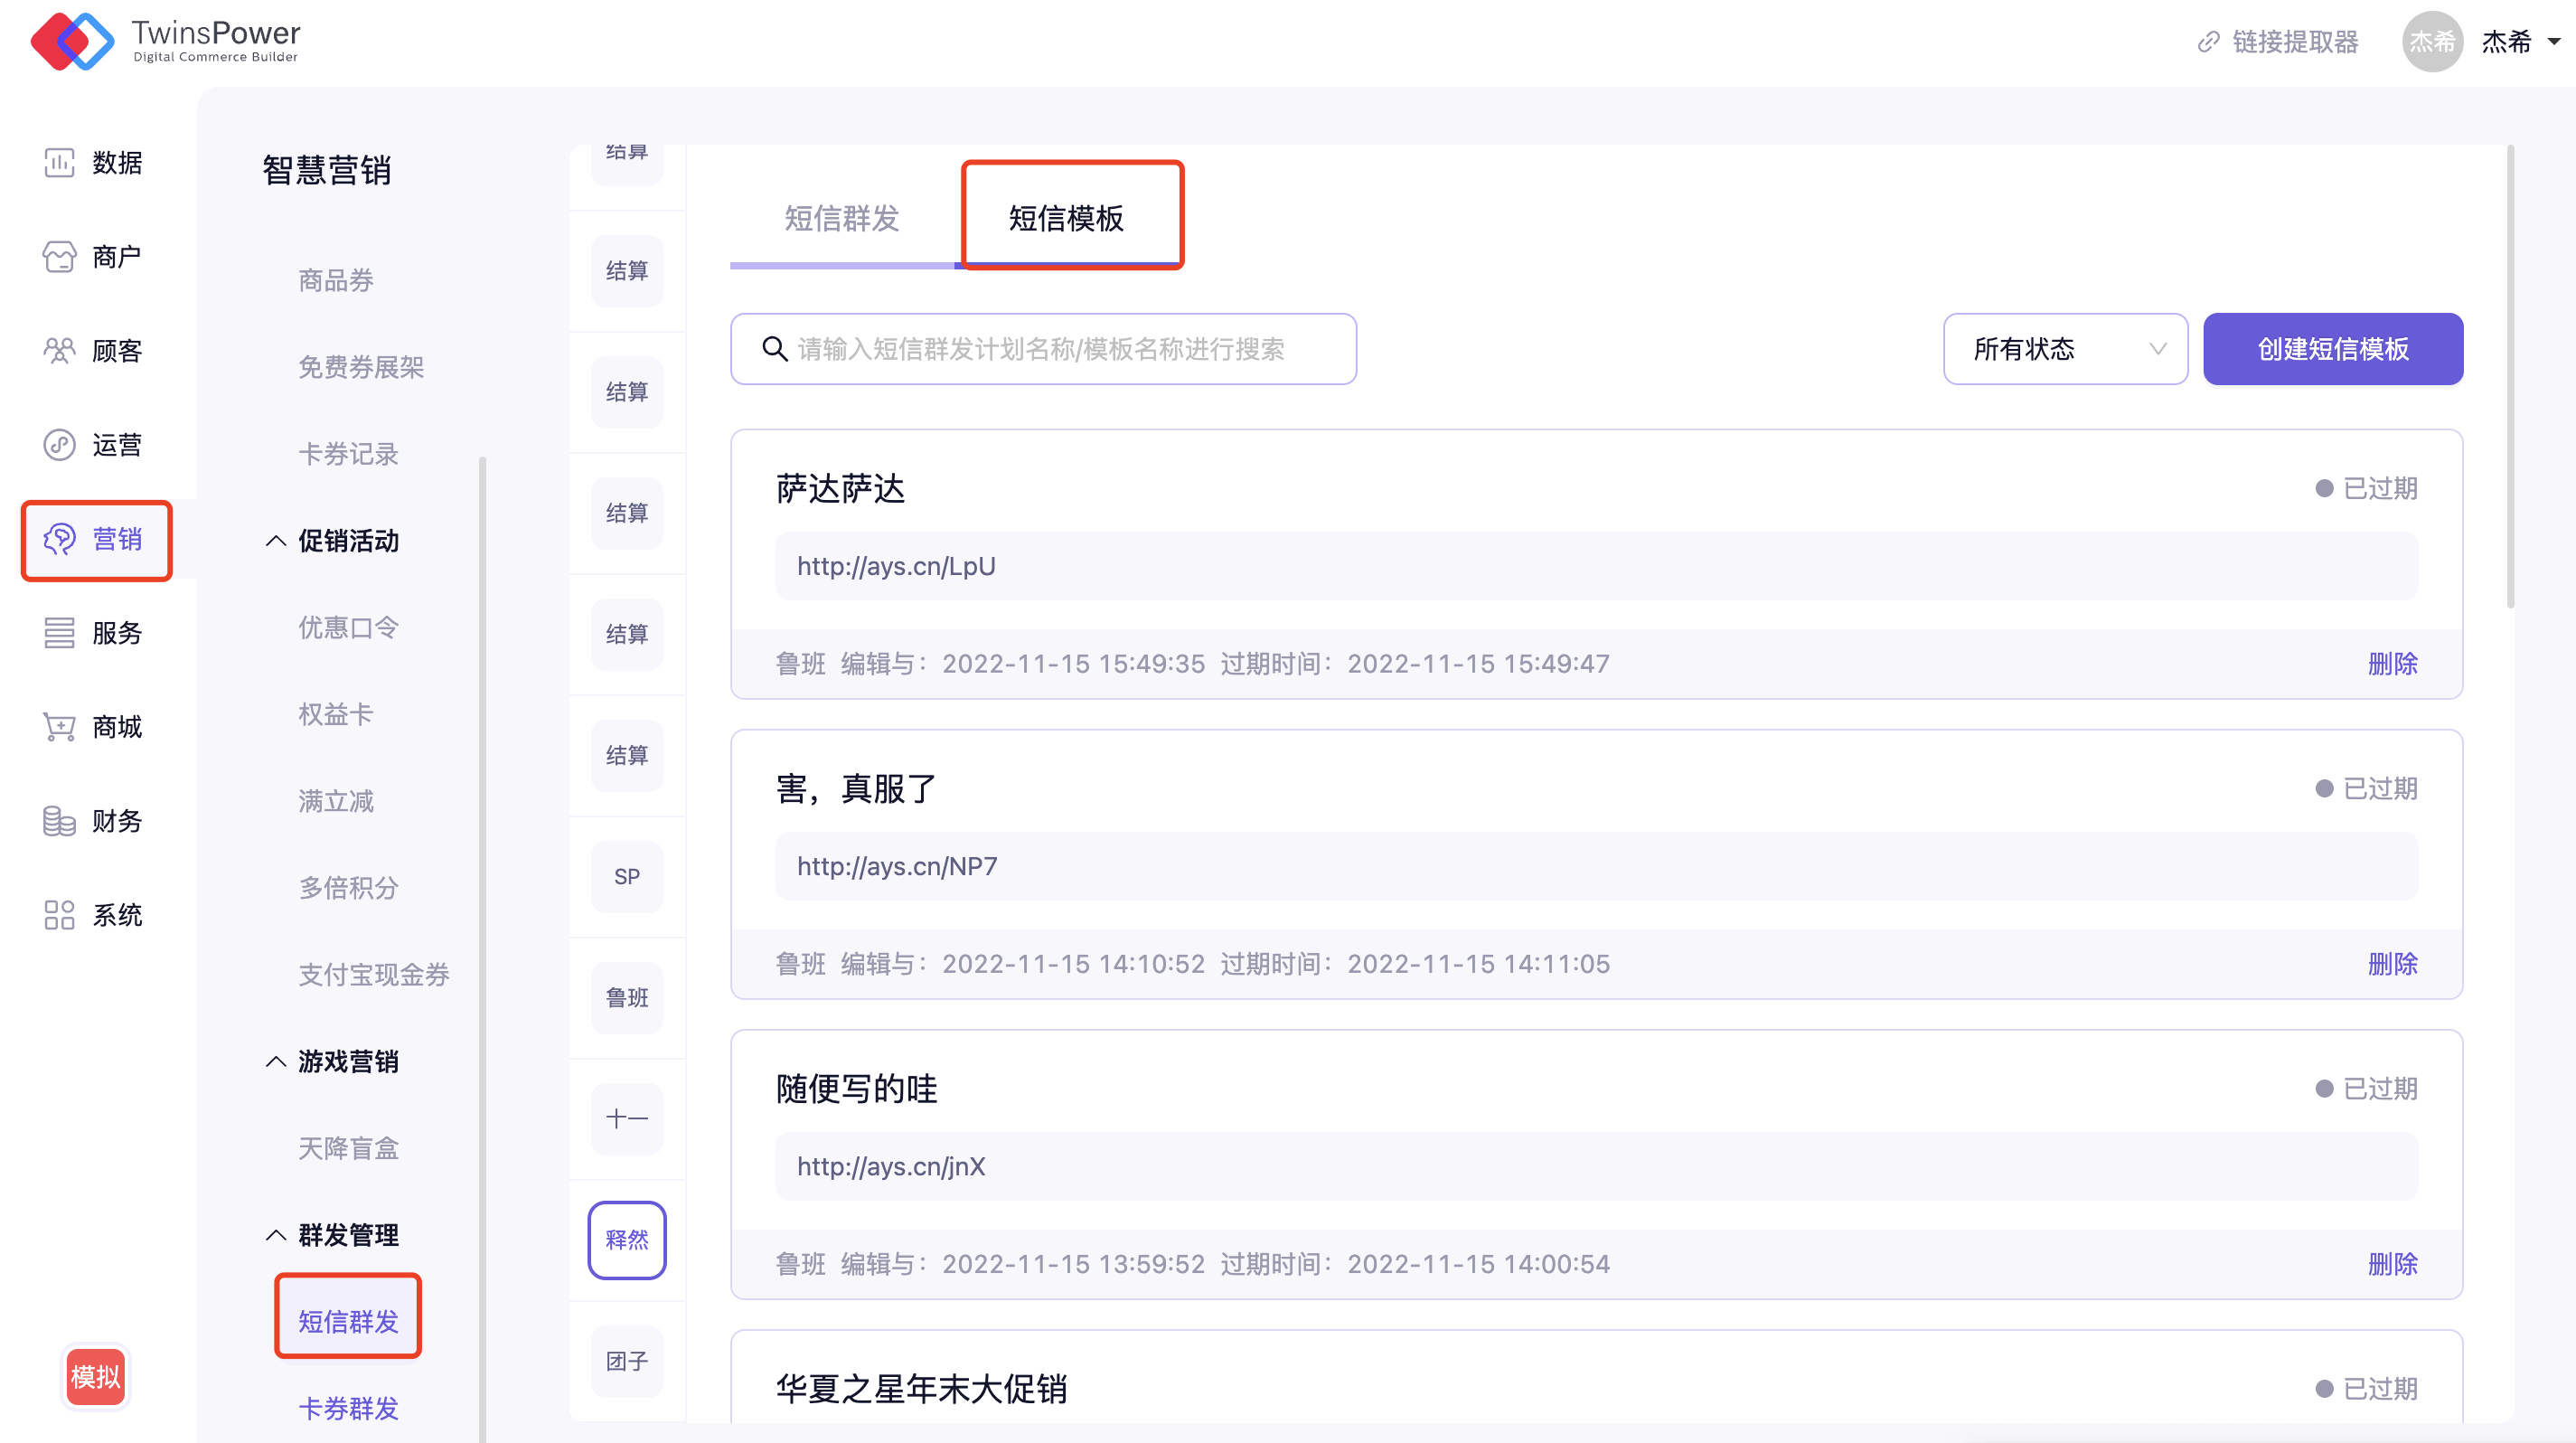Open 商城 shopping cart icon
The image size is (2576, 1443).
click(x=59, y=727)
